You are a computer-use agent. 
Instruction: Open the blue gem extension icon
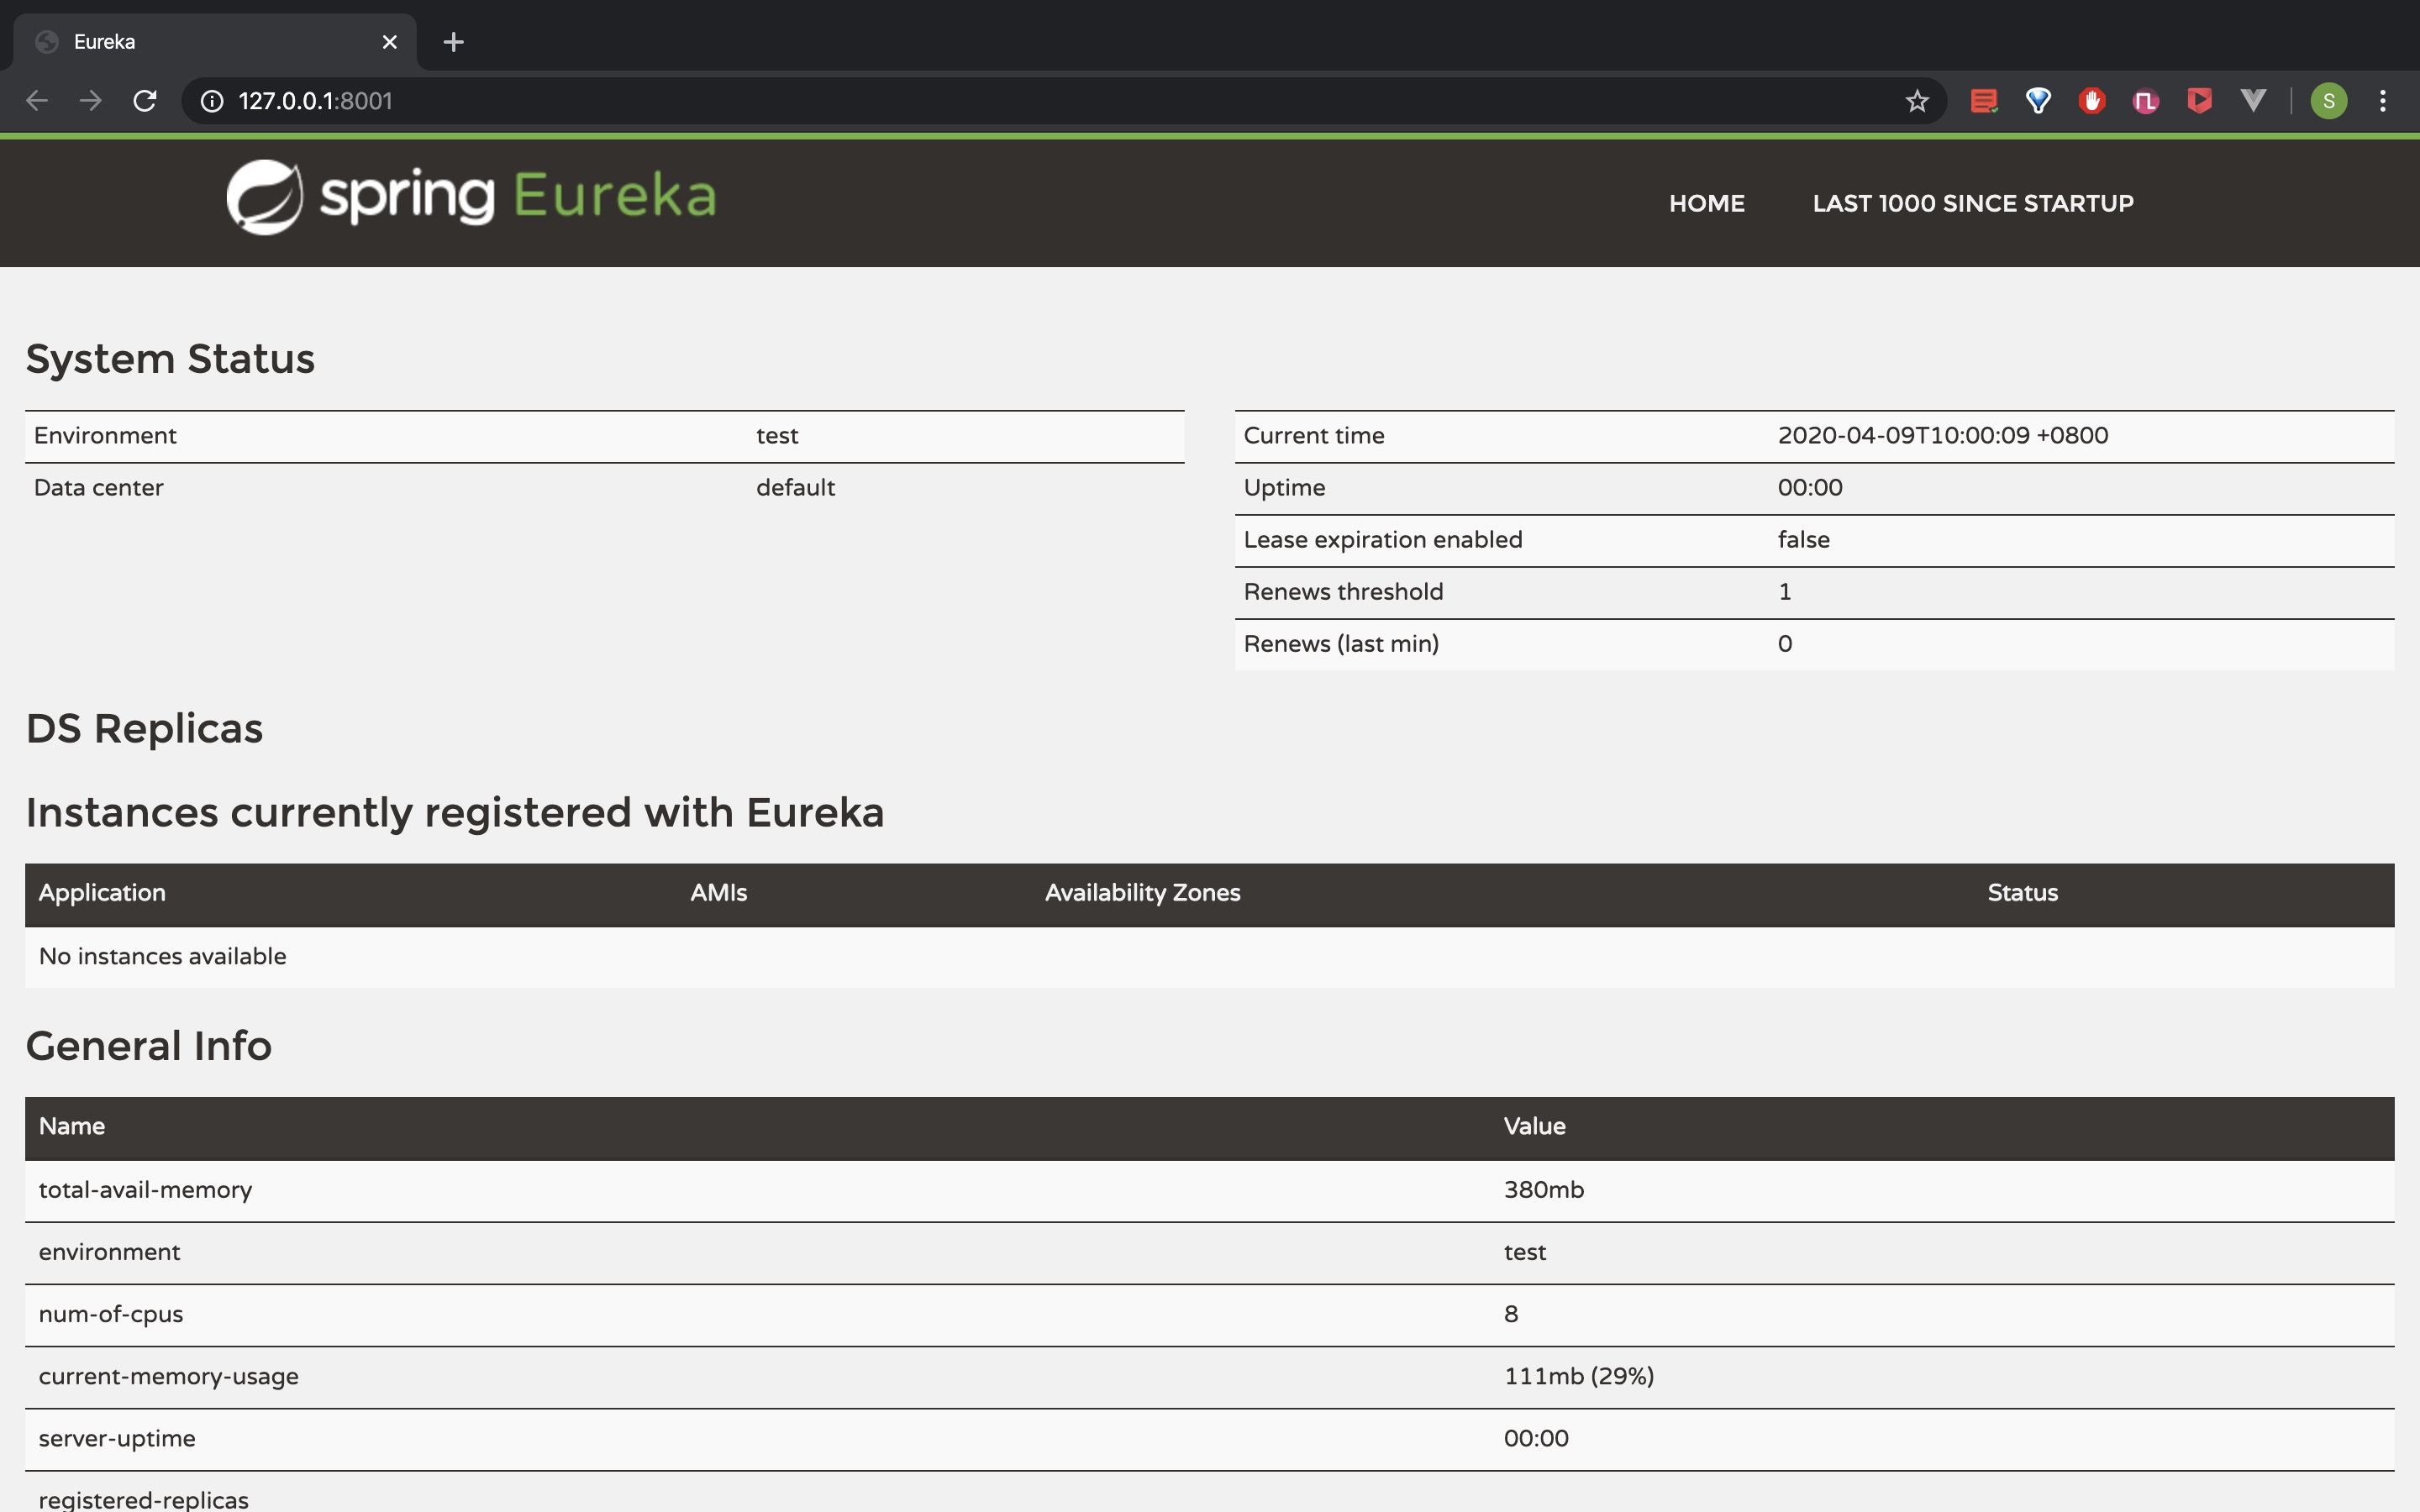tap(2038, 101)
